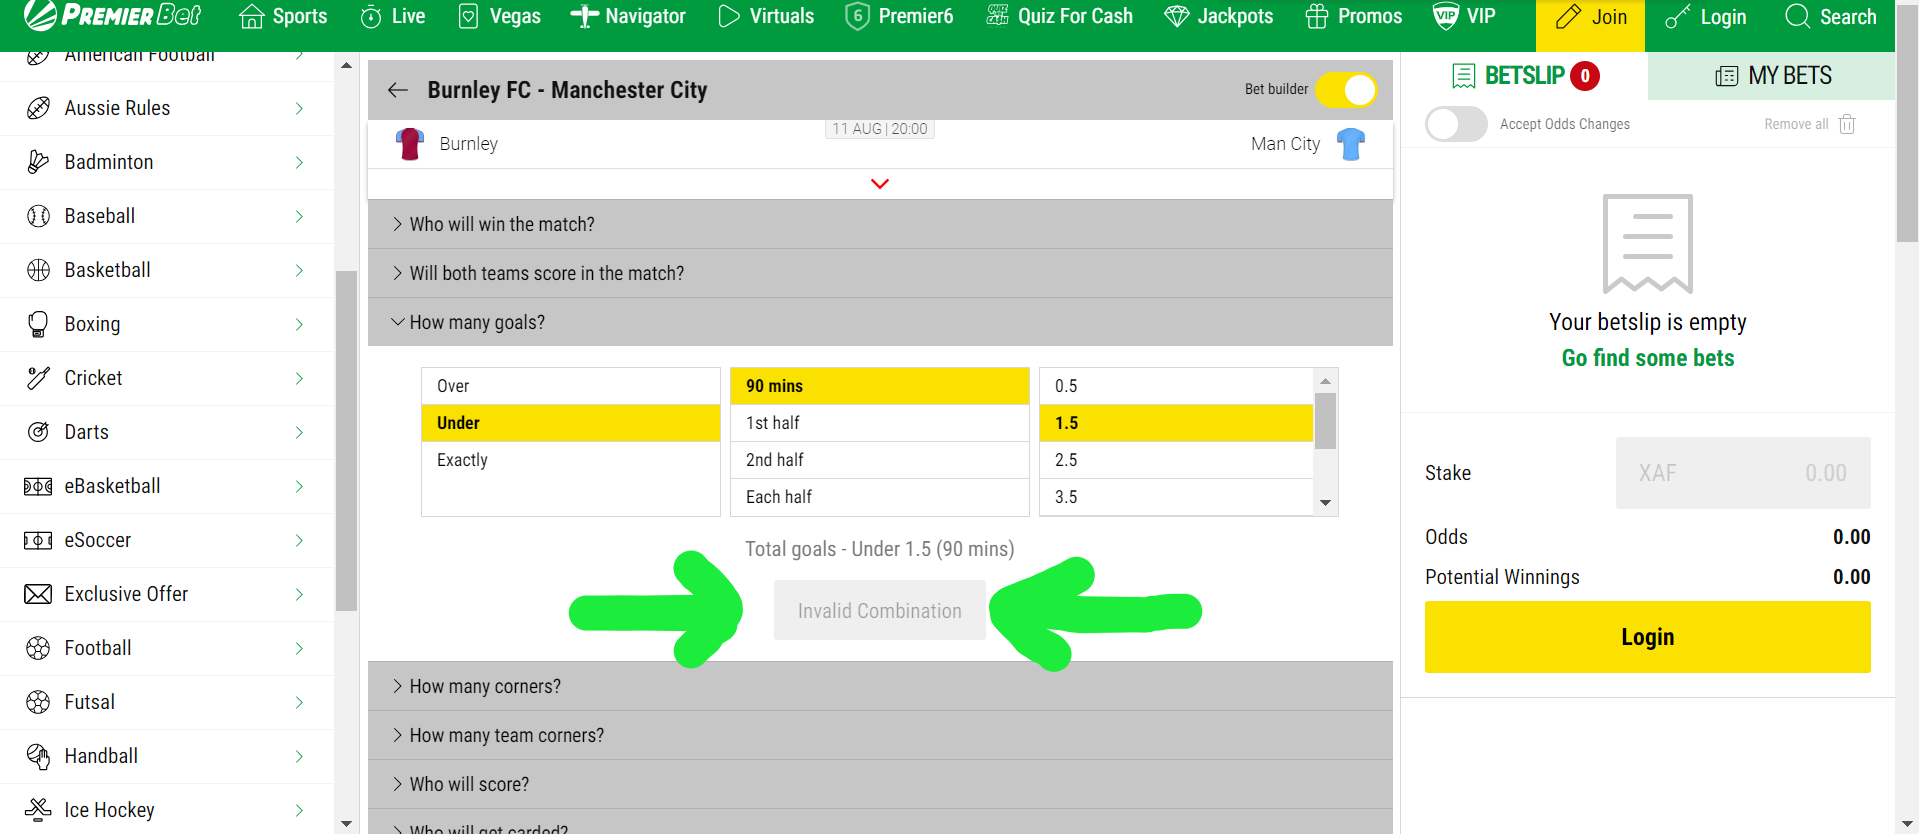
Task: Turn off the Bet builder switch
Action: click(1346, 90)
